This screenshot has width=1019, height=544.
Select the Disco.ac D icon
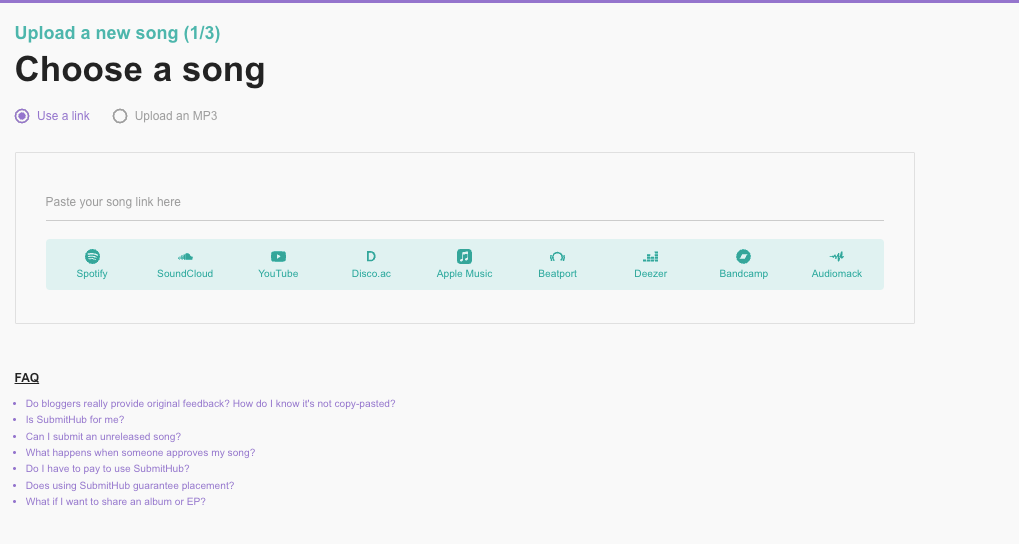pyautogui.click(x=371, y=256)
